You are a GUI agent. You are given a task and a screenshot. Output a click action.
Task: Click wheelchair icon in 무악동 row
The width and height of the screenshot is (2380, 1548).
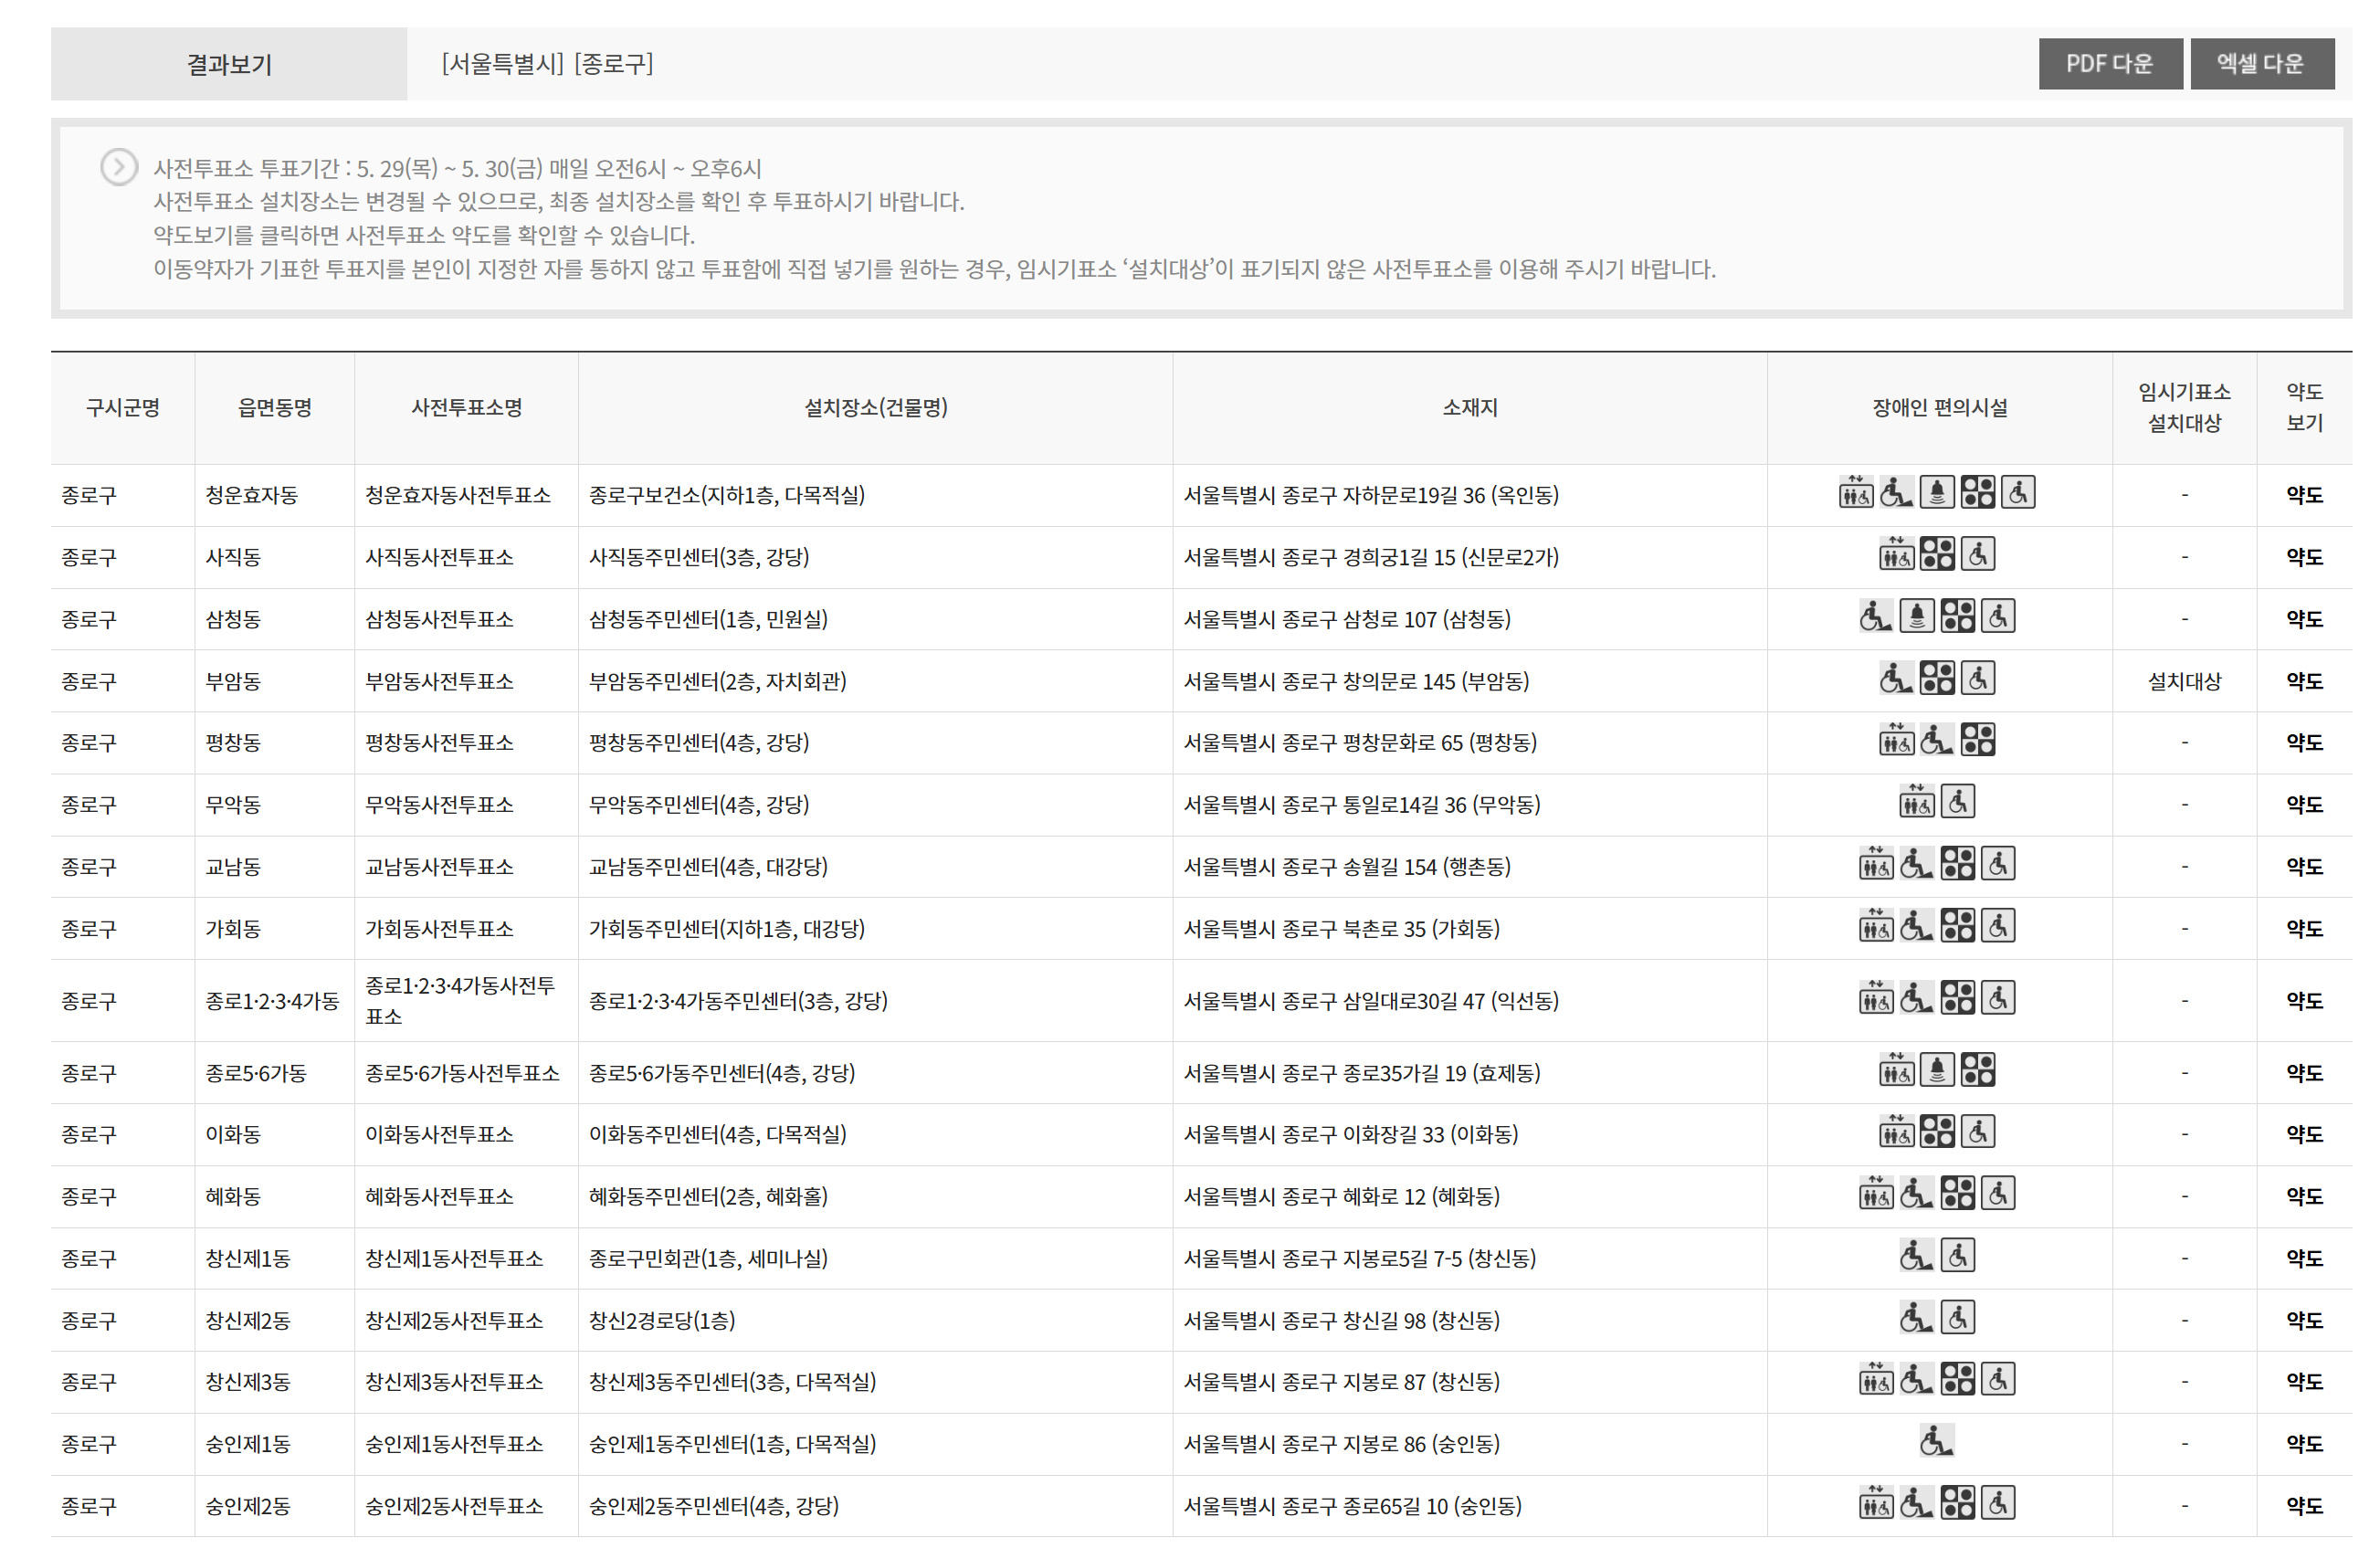coord(1958,803)
